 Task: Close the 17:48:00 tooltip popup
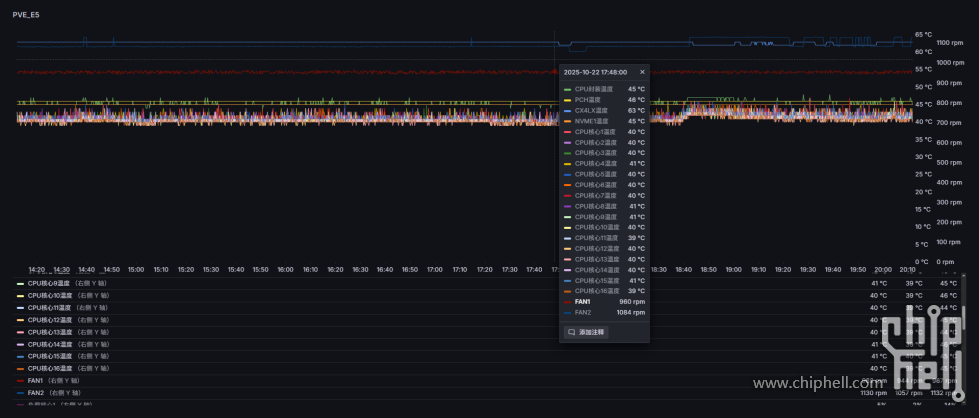[x=642, y=72]
